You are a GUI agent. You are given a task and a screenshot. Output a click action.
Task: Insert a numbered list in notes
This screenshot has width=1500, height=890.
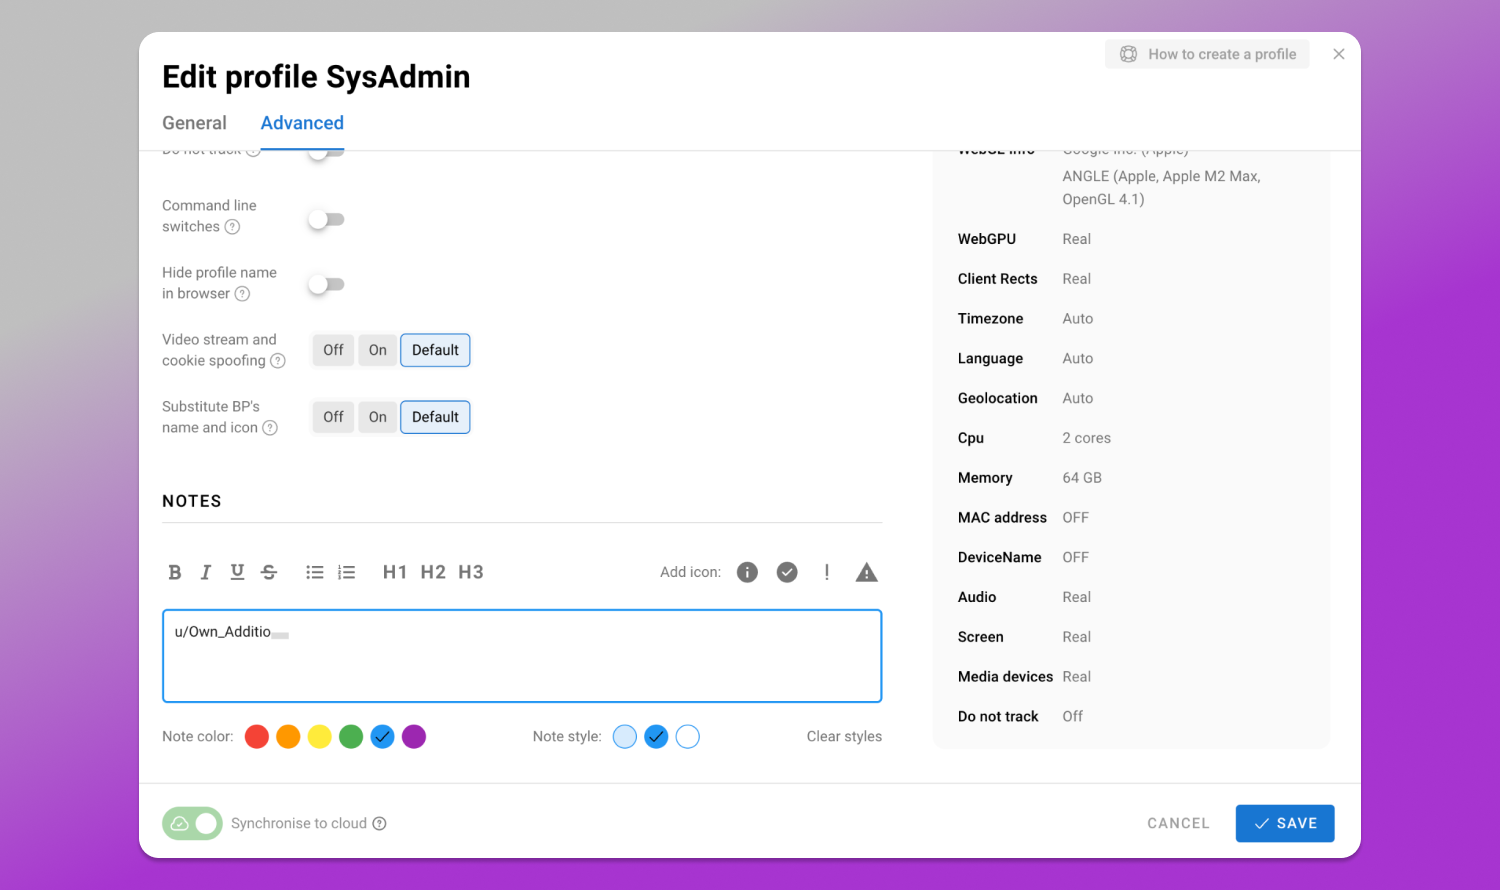[347, 572]
